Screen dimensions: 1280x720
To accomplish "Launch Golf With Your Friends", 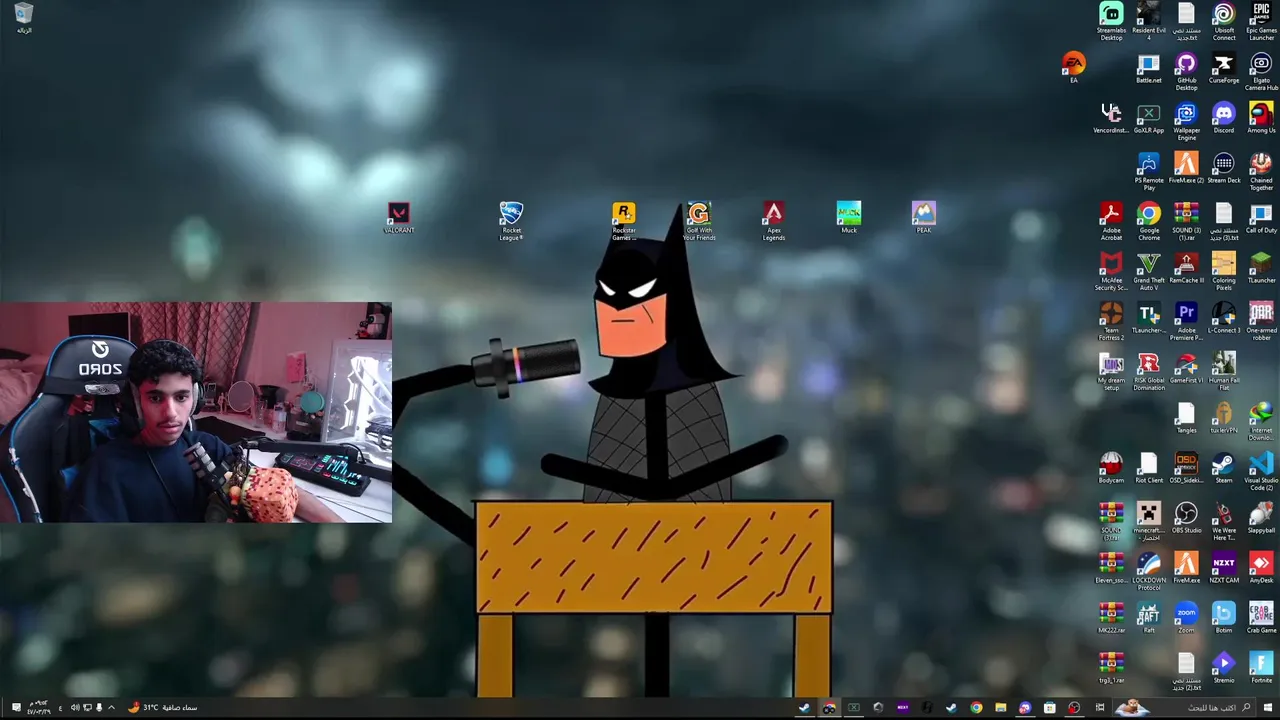I will click(x=699, y=221).
